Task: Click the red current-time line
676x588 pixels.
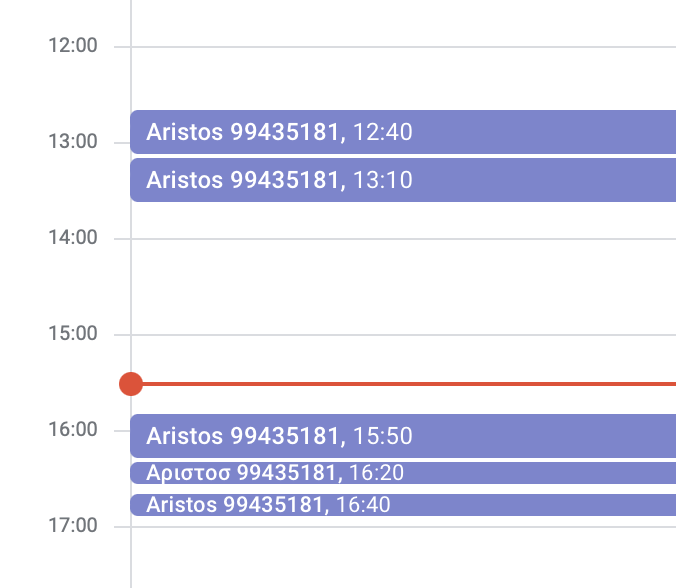Action: click(x=409, y=384)
